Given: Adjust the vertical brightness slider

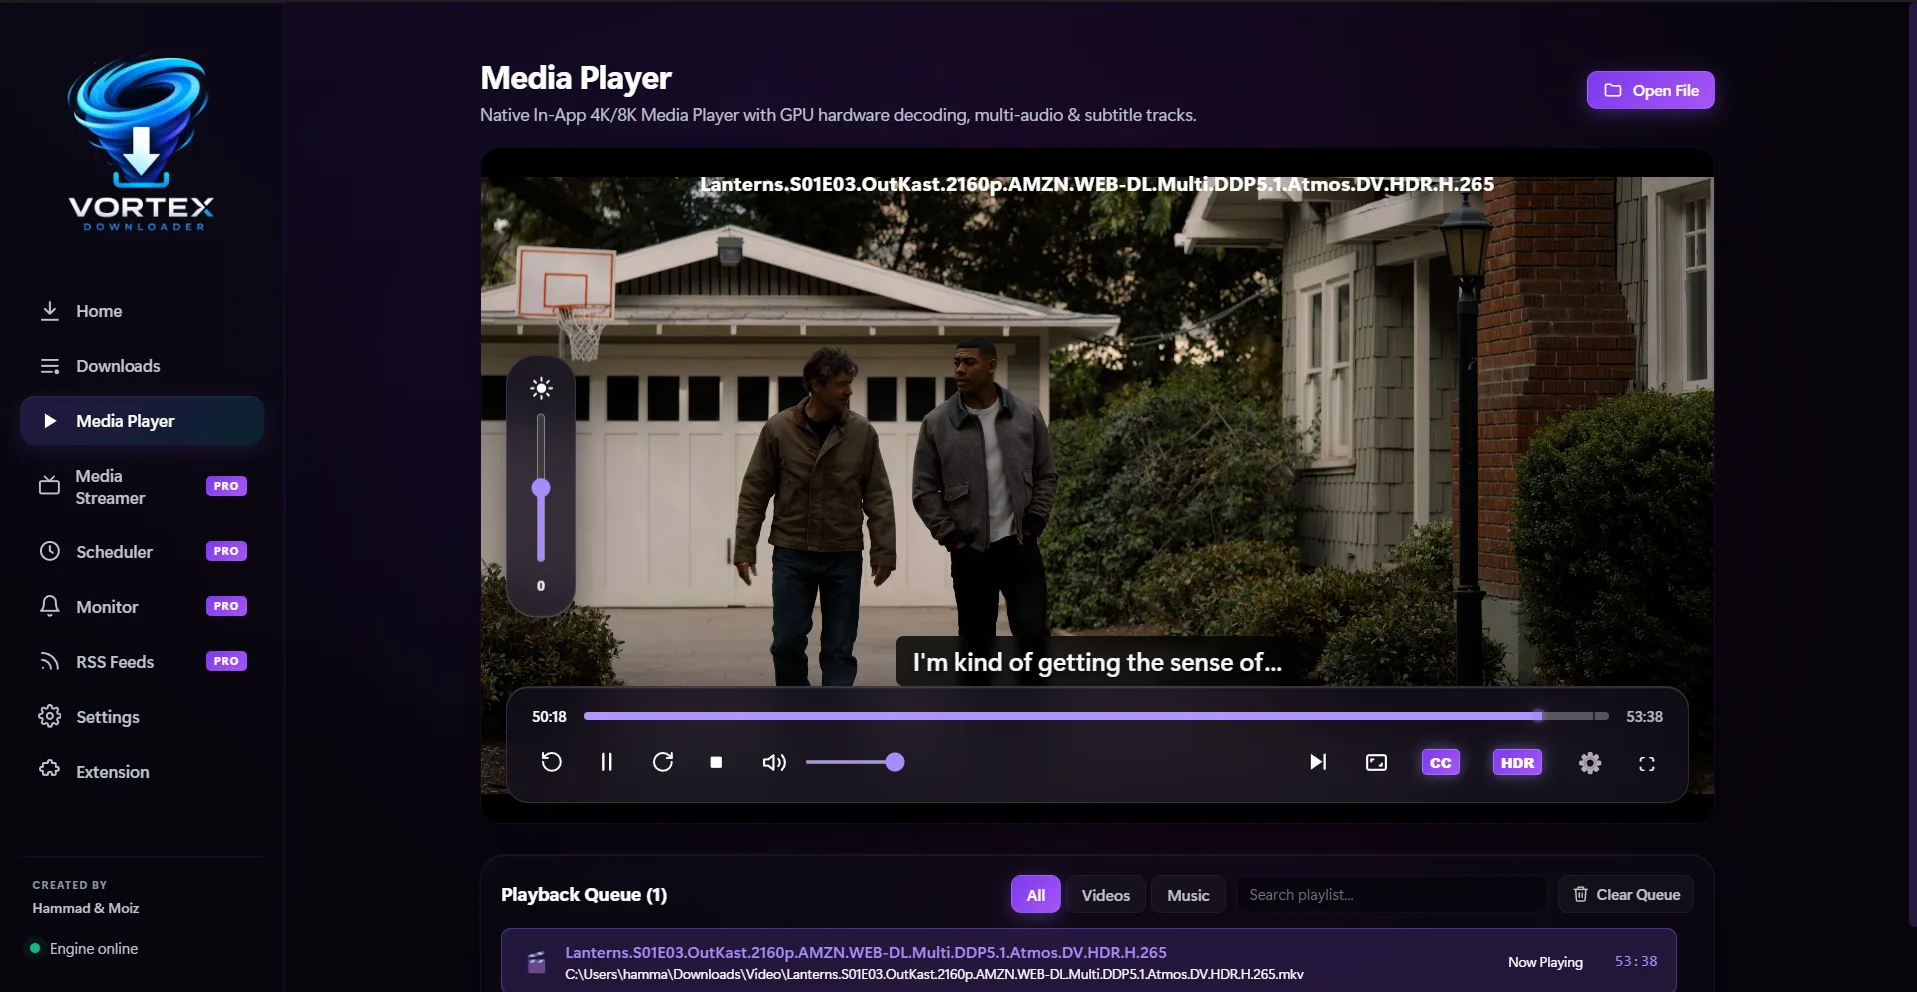Looking at the screenshot, I should tap(541, 487).
